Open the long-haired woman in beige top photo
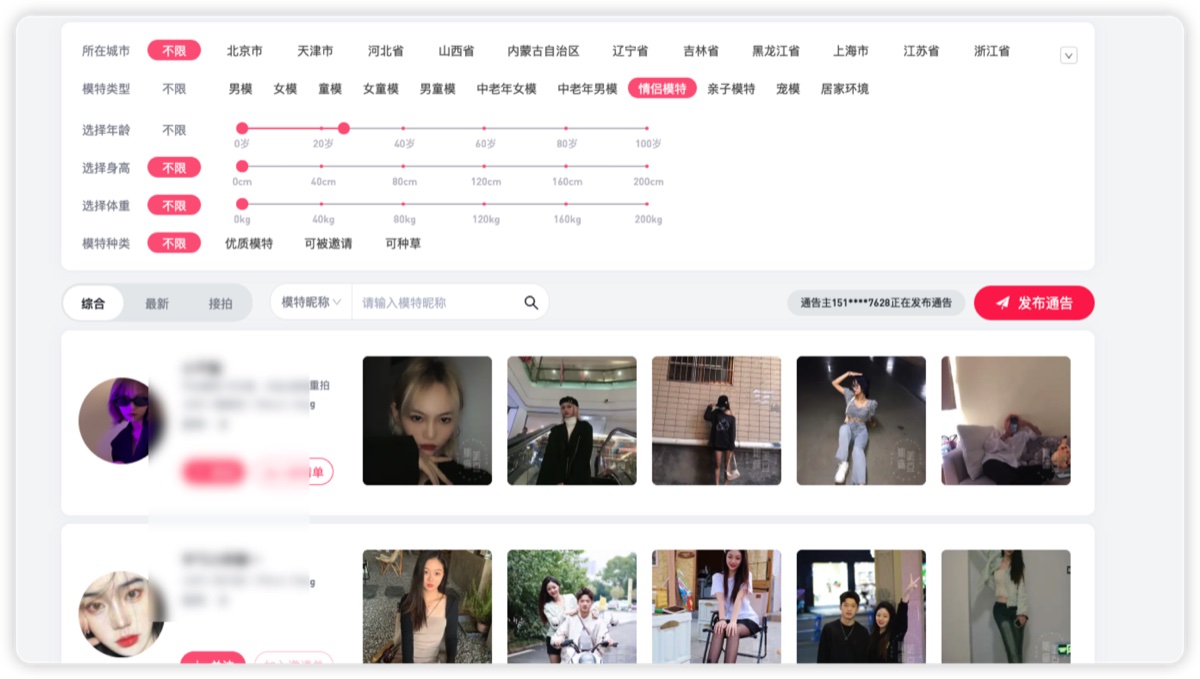 [x=427, y=606]
